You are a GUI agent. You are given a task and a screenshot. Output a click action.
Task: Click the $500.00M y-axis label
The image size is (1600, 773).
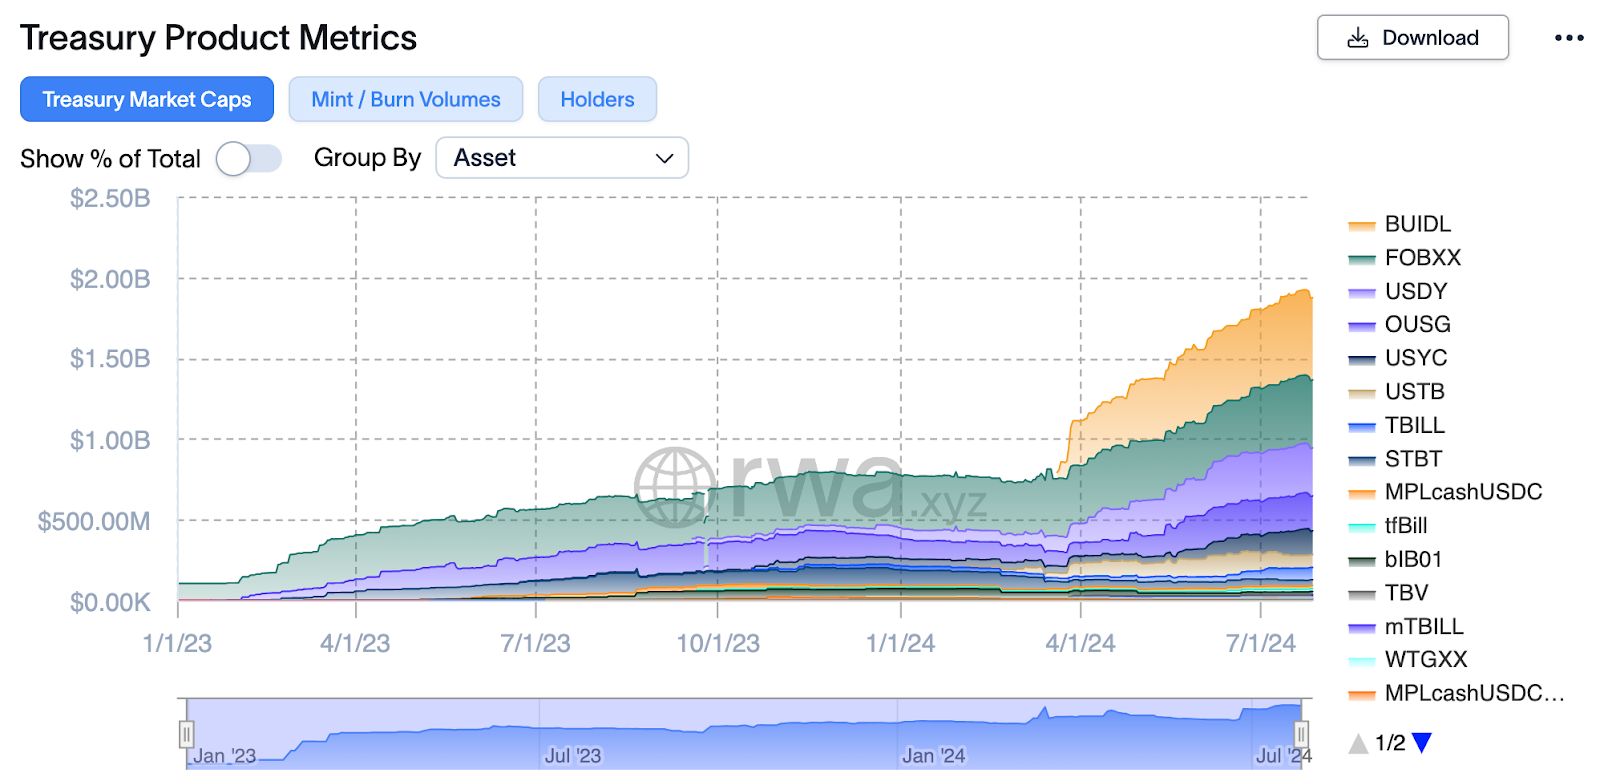click(x=94, y=521)
